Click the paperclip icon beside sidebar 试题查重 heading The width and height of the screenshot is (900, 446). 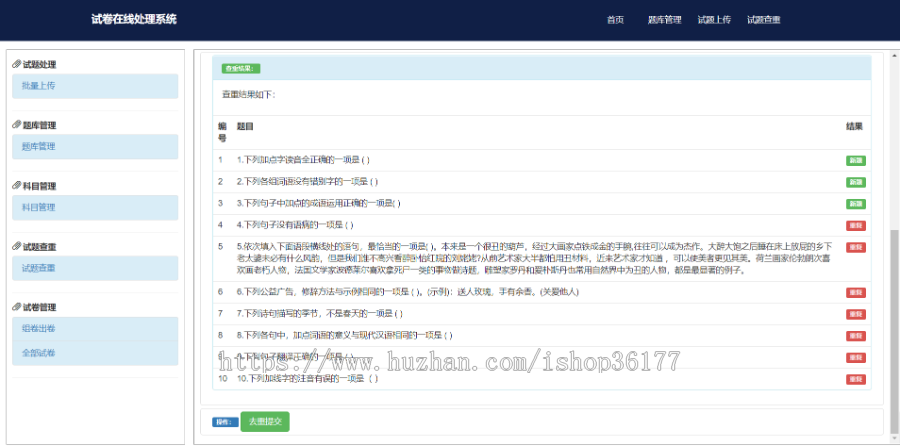[x=17, y=247]
